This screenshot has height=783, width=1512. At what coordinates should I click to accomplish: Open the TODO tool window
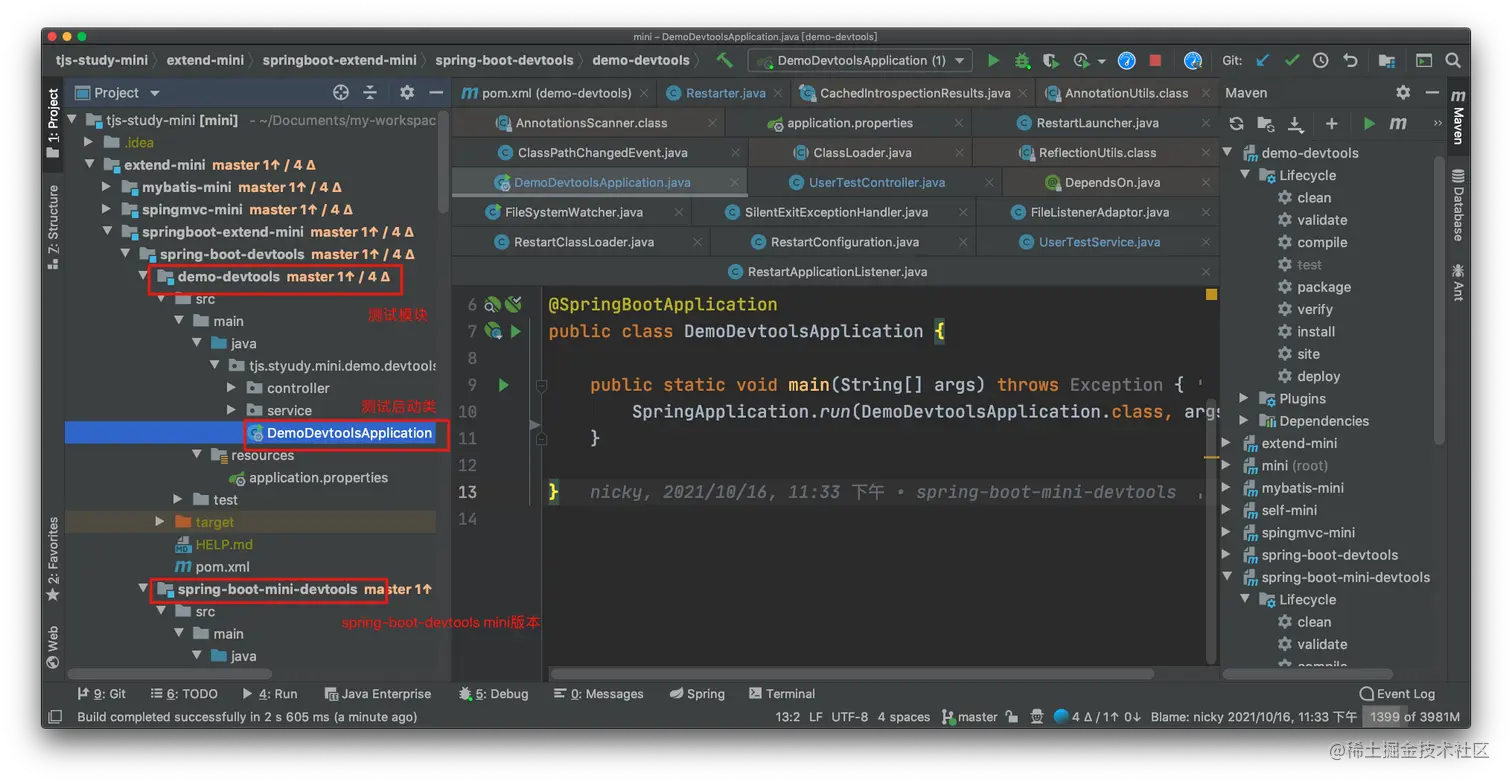(184, 694)
